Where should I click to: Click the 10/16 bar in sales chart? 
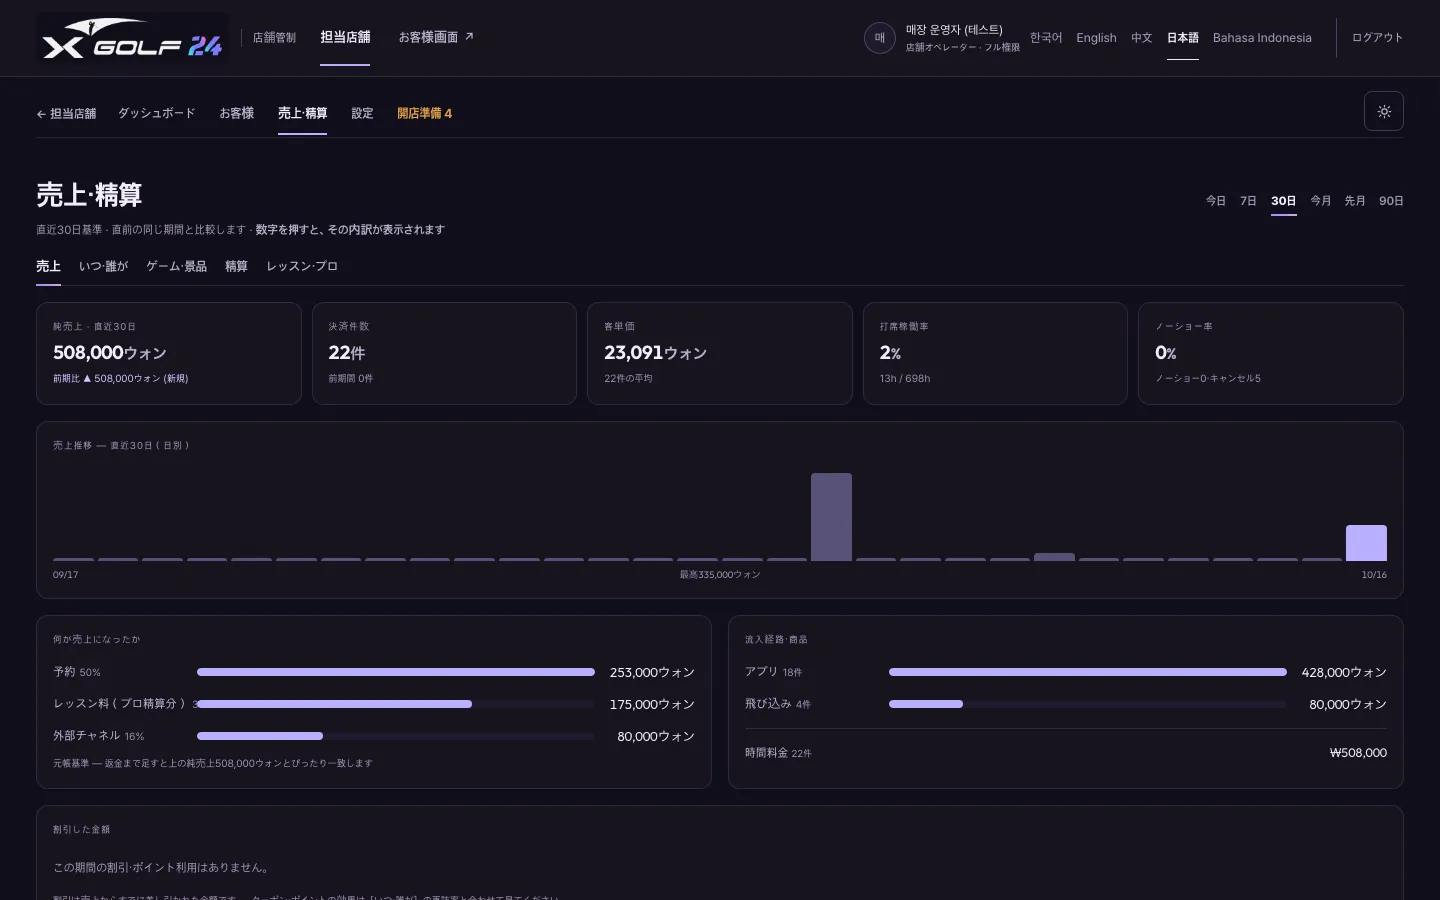coord(1366,543)
